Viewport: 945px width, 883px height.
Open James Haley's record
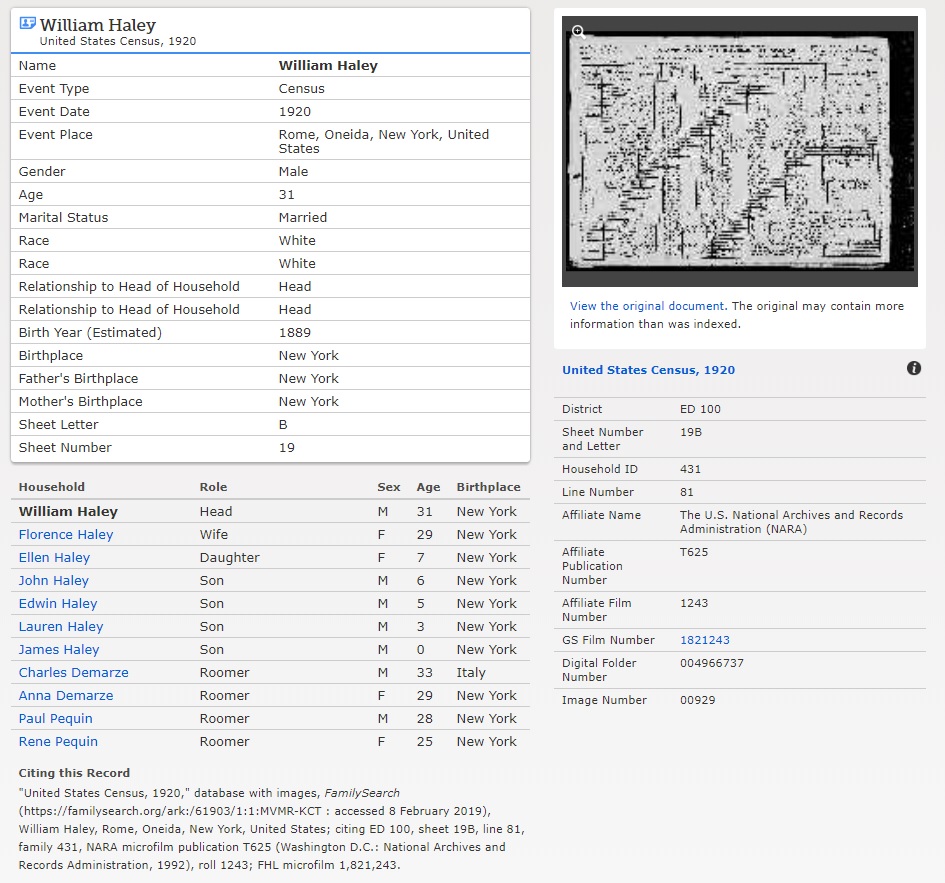59,649
